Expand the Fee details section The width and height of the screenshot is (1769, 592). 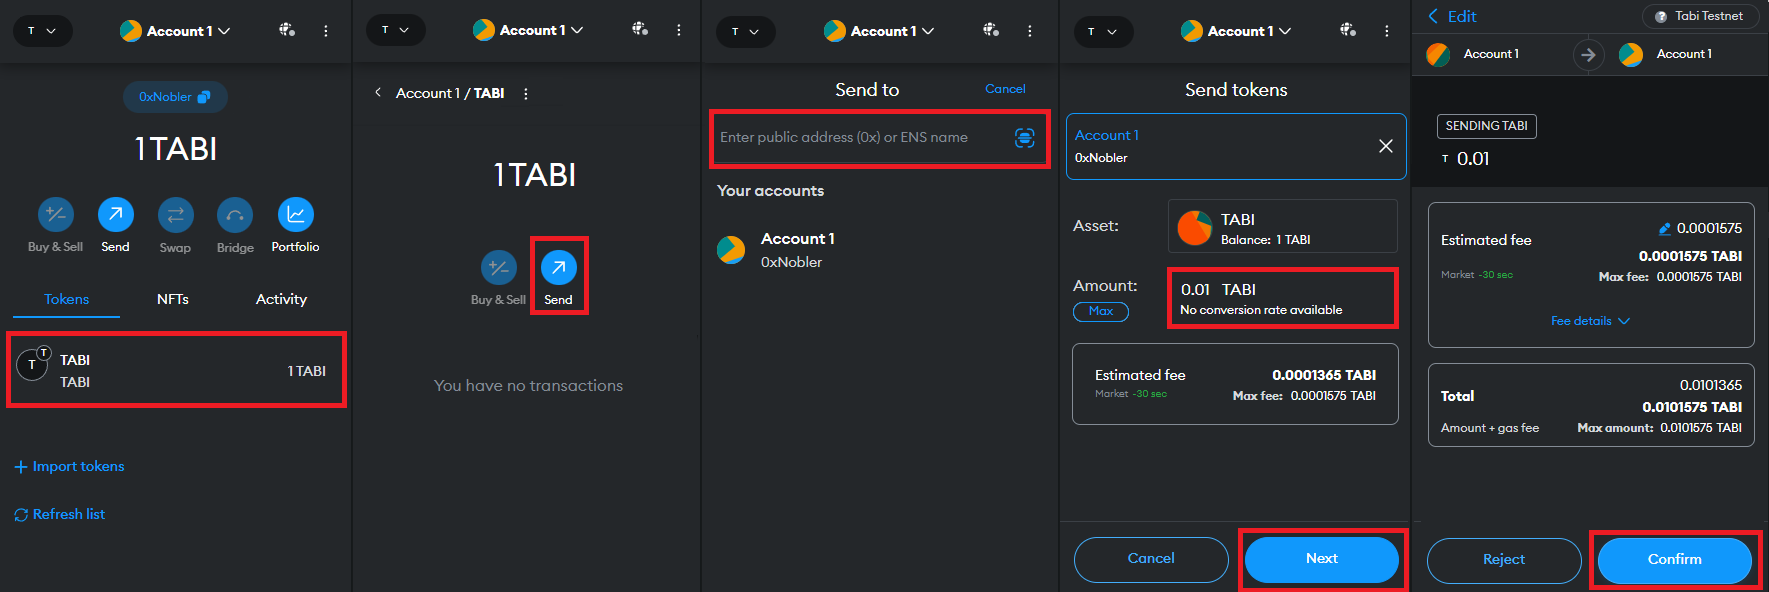point(1590,321)
